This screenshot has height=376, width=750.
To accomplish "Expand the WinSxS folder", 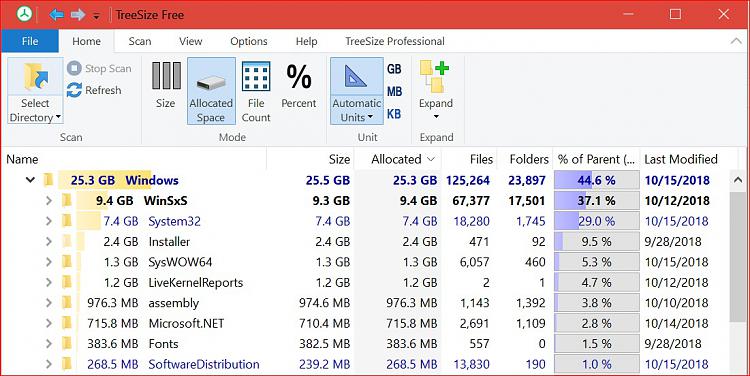I will pyautogui.click(x=48, y=200).
